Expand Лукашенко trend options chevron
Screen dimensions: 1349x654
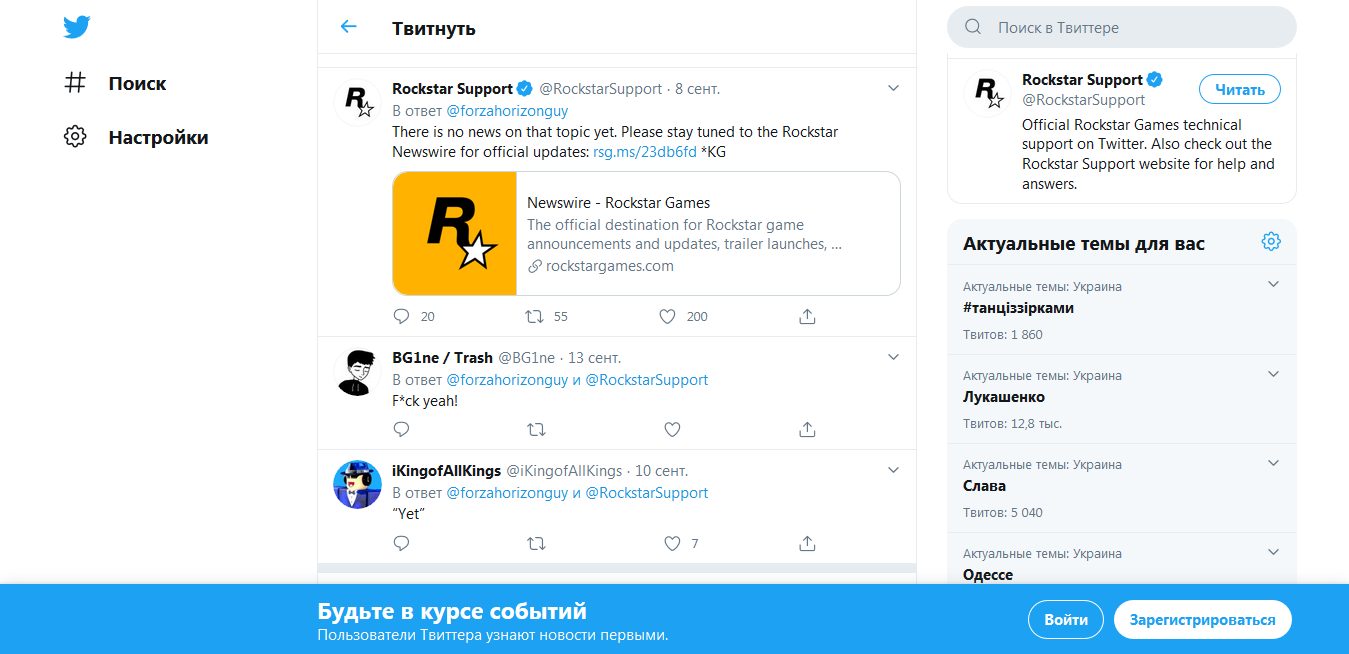[x=1273, y=374]
